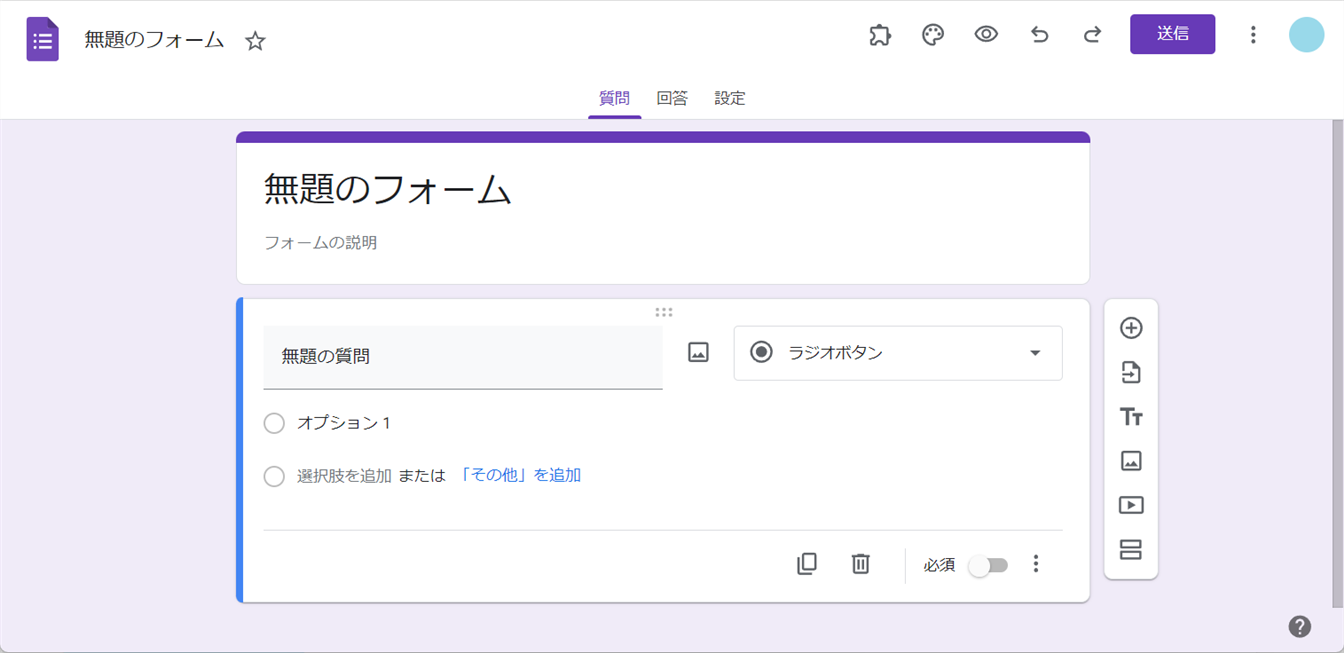Add a title and description block

click(x=1130, y=417)
